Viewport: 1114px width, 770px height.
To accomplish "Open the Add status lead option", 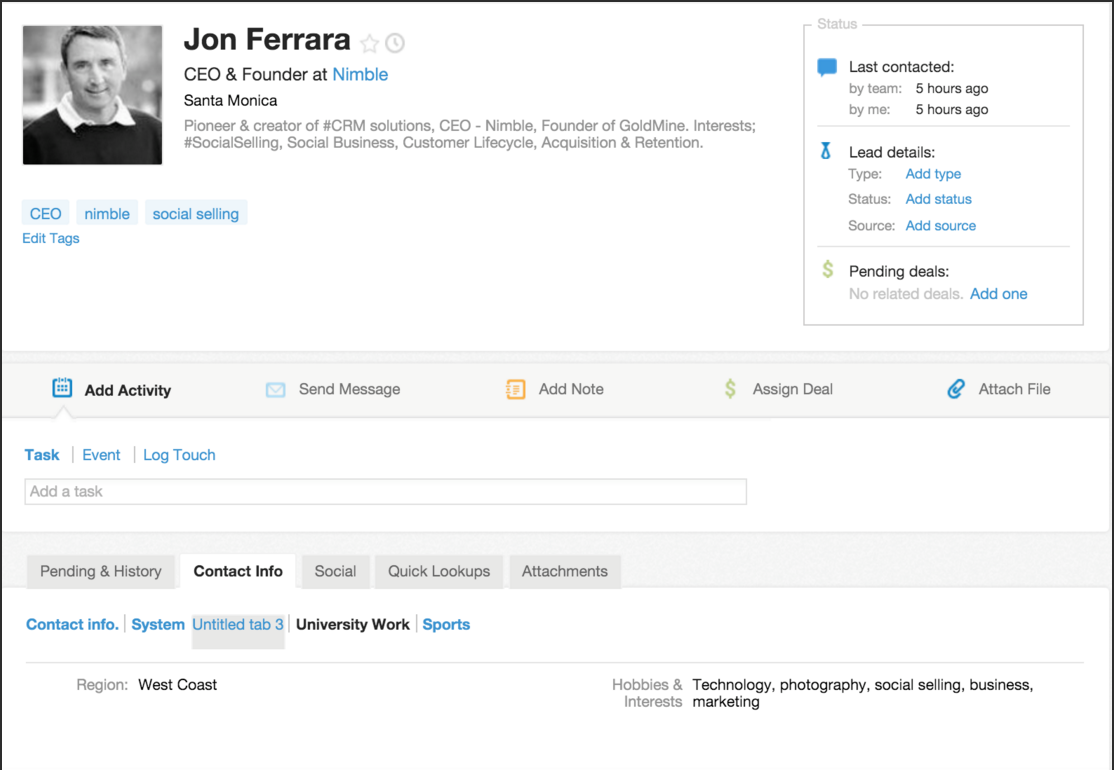I will click(938, 199).
